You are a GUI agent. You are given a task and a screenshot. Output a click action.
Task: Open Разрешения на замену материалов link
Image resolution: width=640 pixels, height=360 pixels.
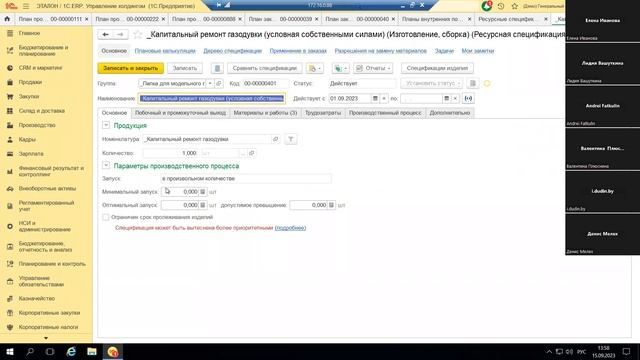pyautogui.click(x=380, y=51)
